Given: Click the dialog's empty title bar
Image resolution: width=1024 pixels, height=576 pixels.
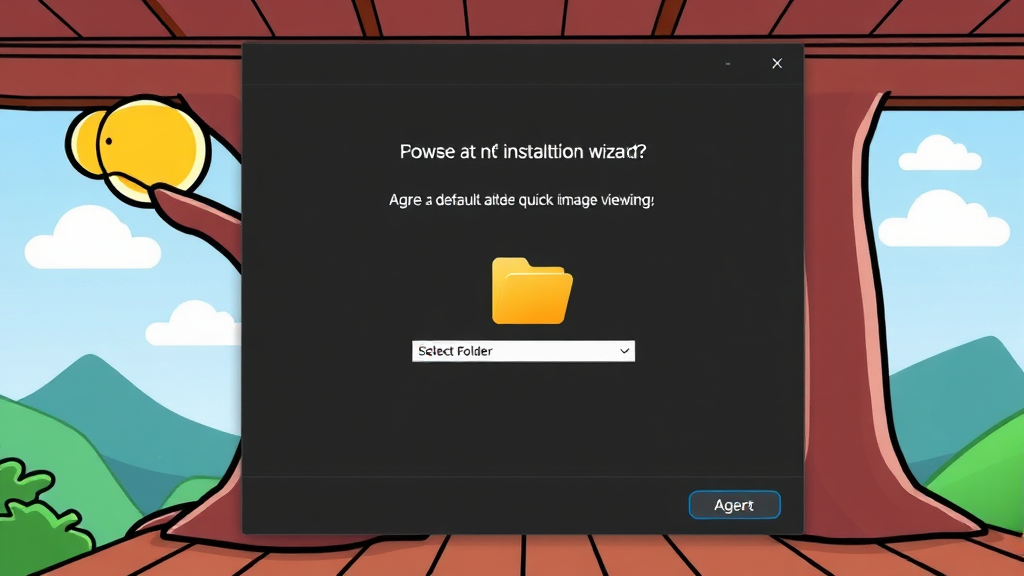Looking at the screenshot, I should click(x=480, y=64).
